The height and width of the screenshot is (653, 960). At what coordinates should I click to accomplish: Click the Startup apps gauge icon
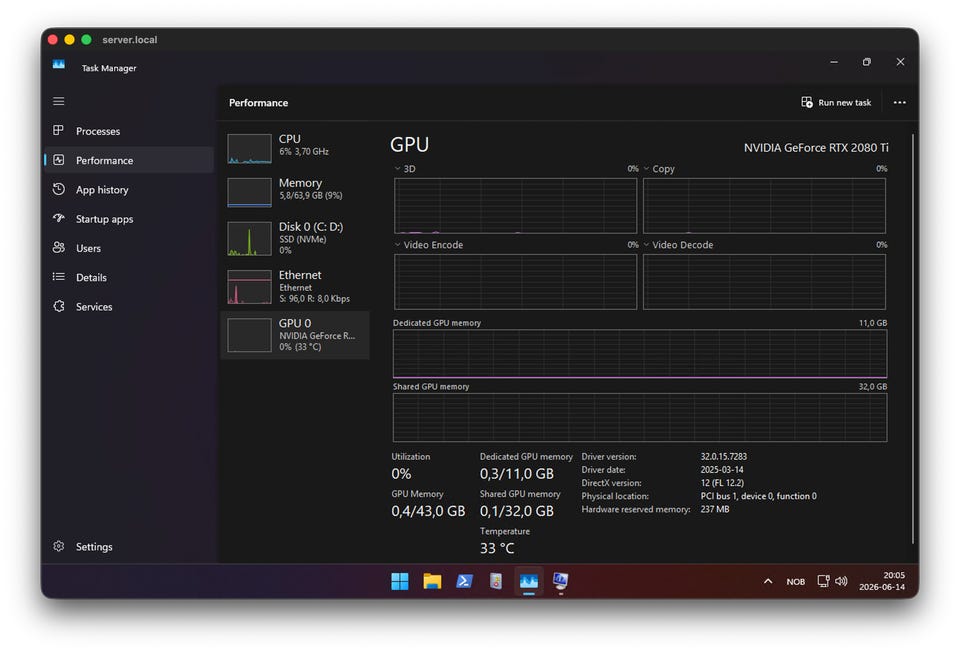(59, 218)
